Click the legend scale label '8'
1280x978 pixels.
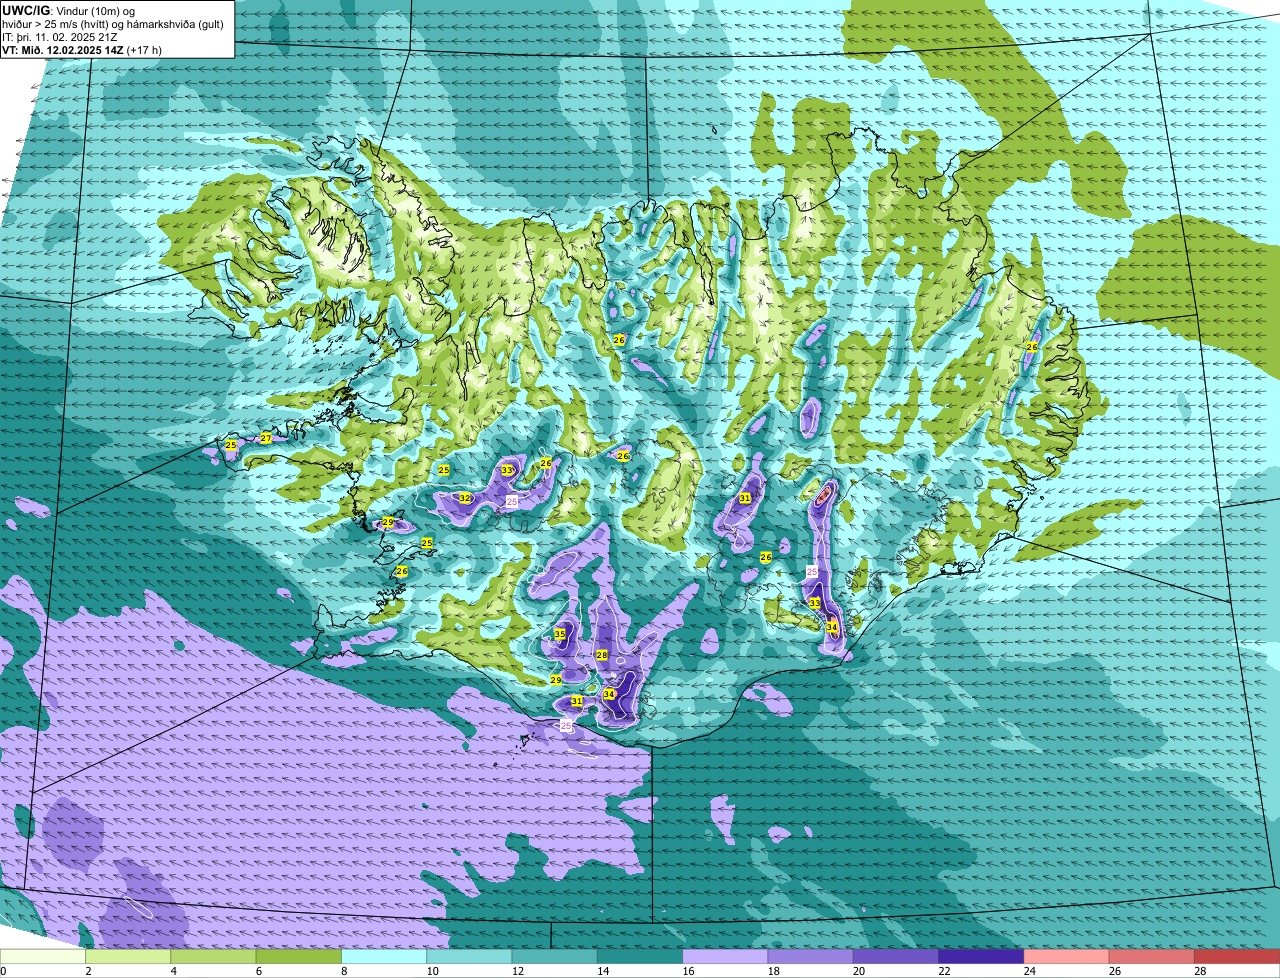click(x=345, y=971)
